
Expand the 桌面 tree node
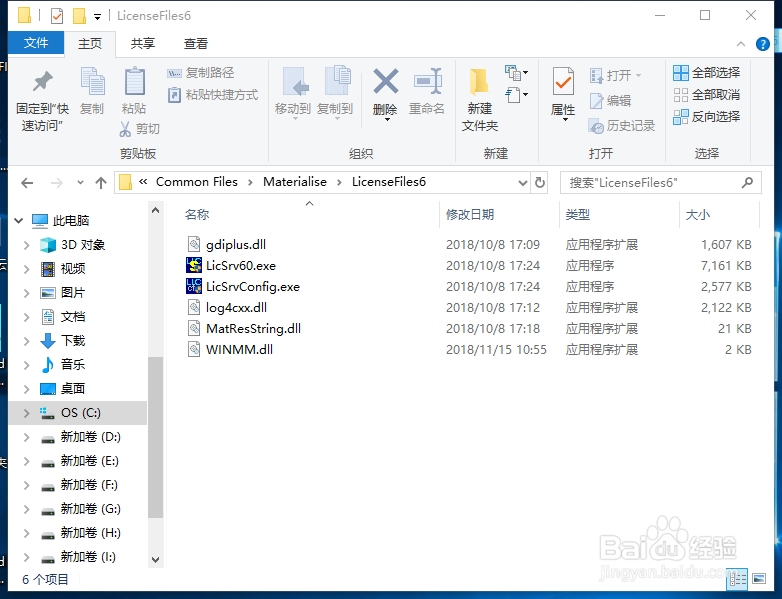[x=26, y=389]
